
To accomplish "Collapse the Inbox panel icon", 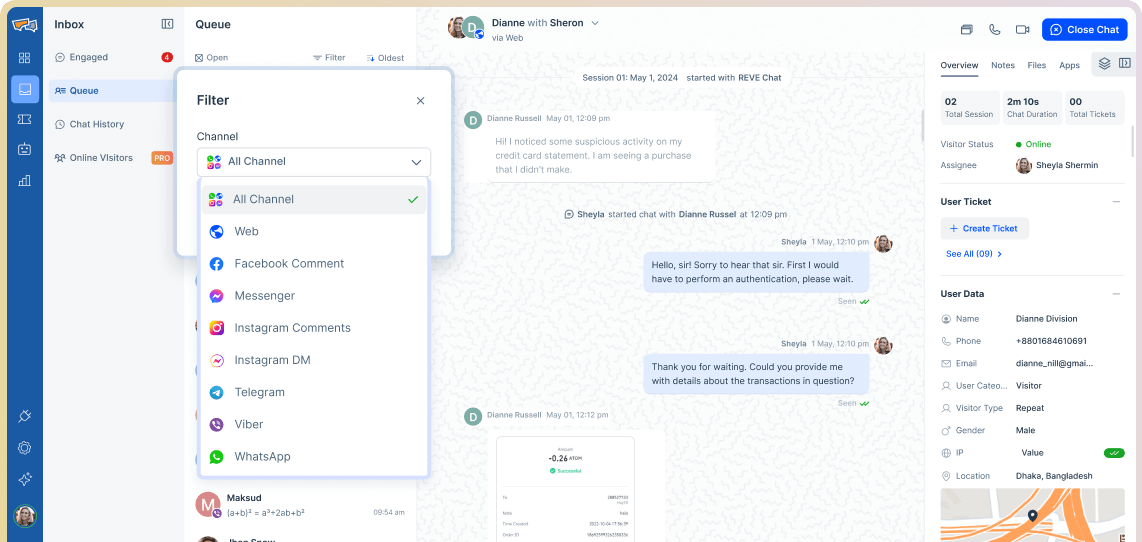I will 168,24.
